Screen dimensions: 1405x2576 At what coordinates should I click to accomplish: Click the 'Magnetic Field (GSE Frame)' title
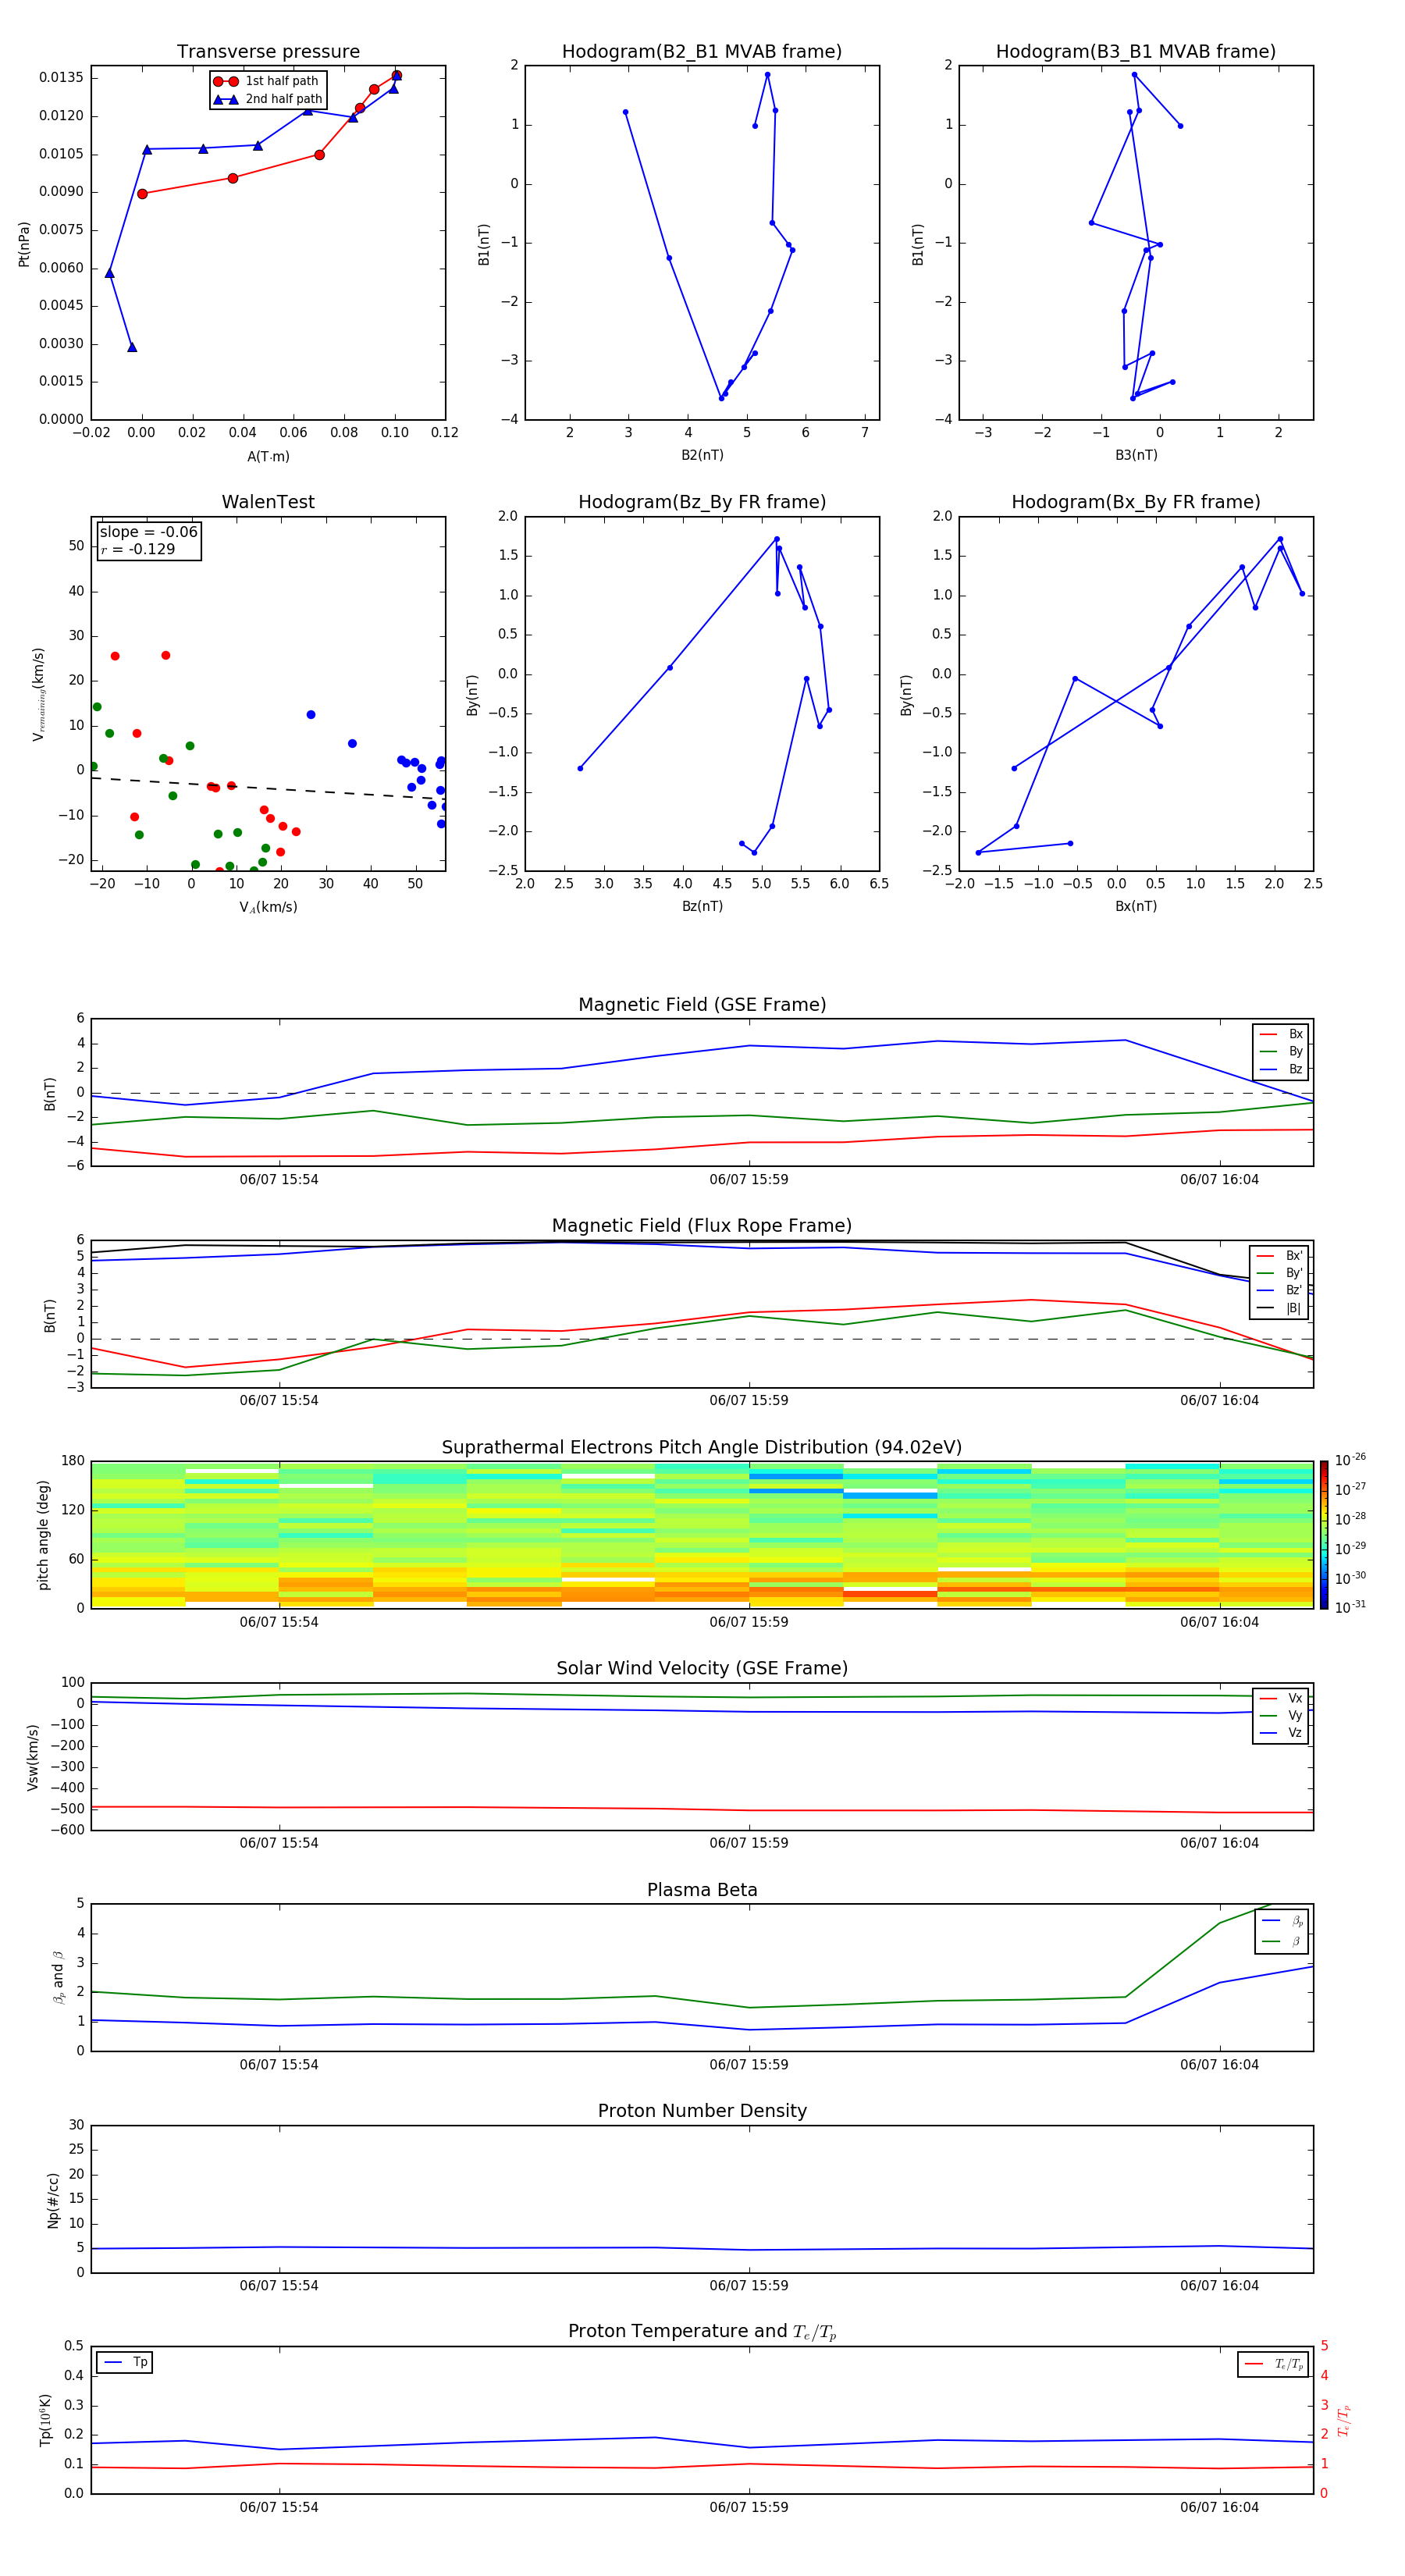702,1005
